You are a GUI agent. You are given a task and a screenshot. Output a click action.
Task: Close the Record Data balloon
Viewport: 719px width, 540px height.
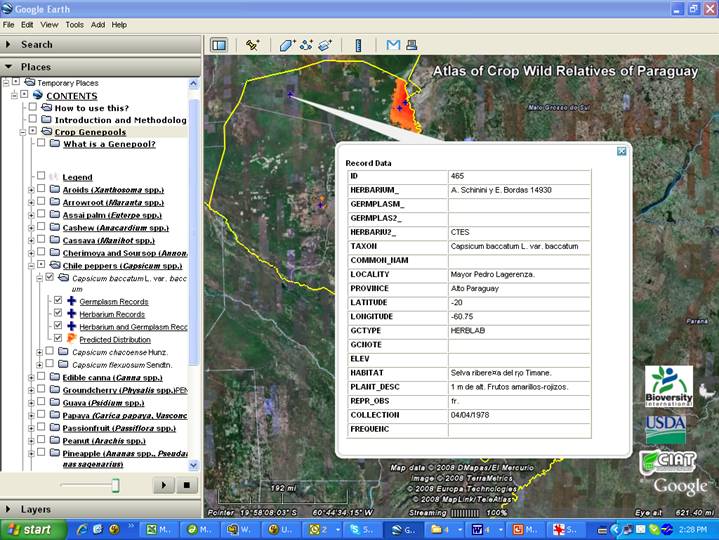(621, 151)
